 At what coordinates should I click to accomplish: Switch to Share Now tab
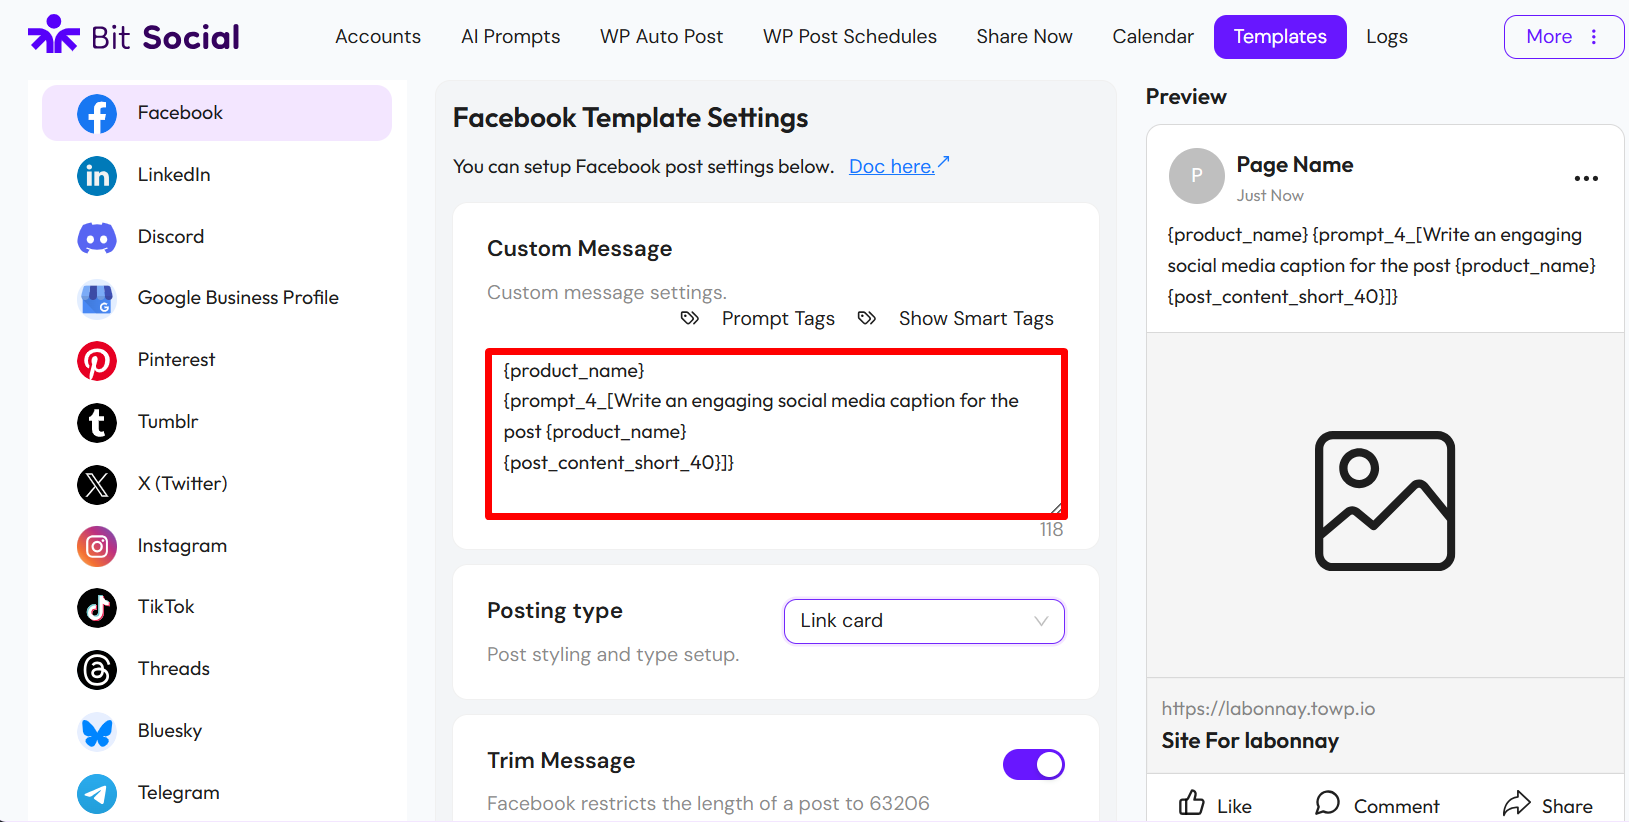pos(1025,37)
